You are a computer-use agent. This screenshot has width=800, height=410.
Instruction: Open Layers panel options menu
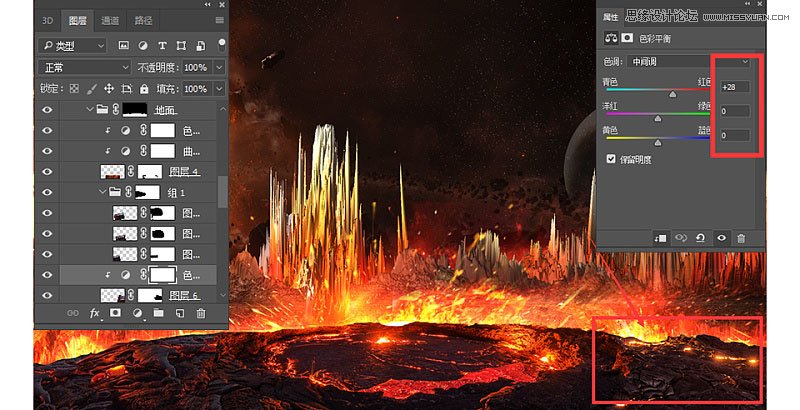point(219,20)
